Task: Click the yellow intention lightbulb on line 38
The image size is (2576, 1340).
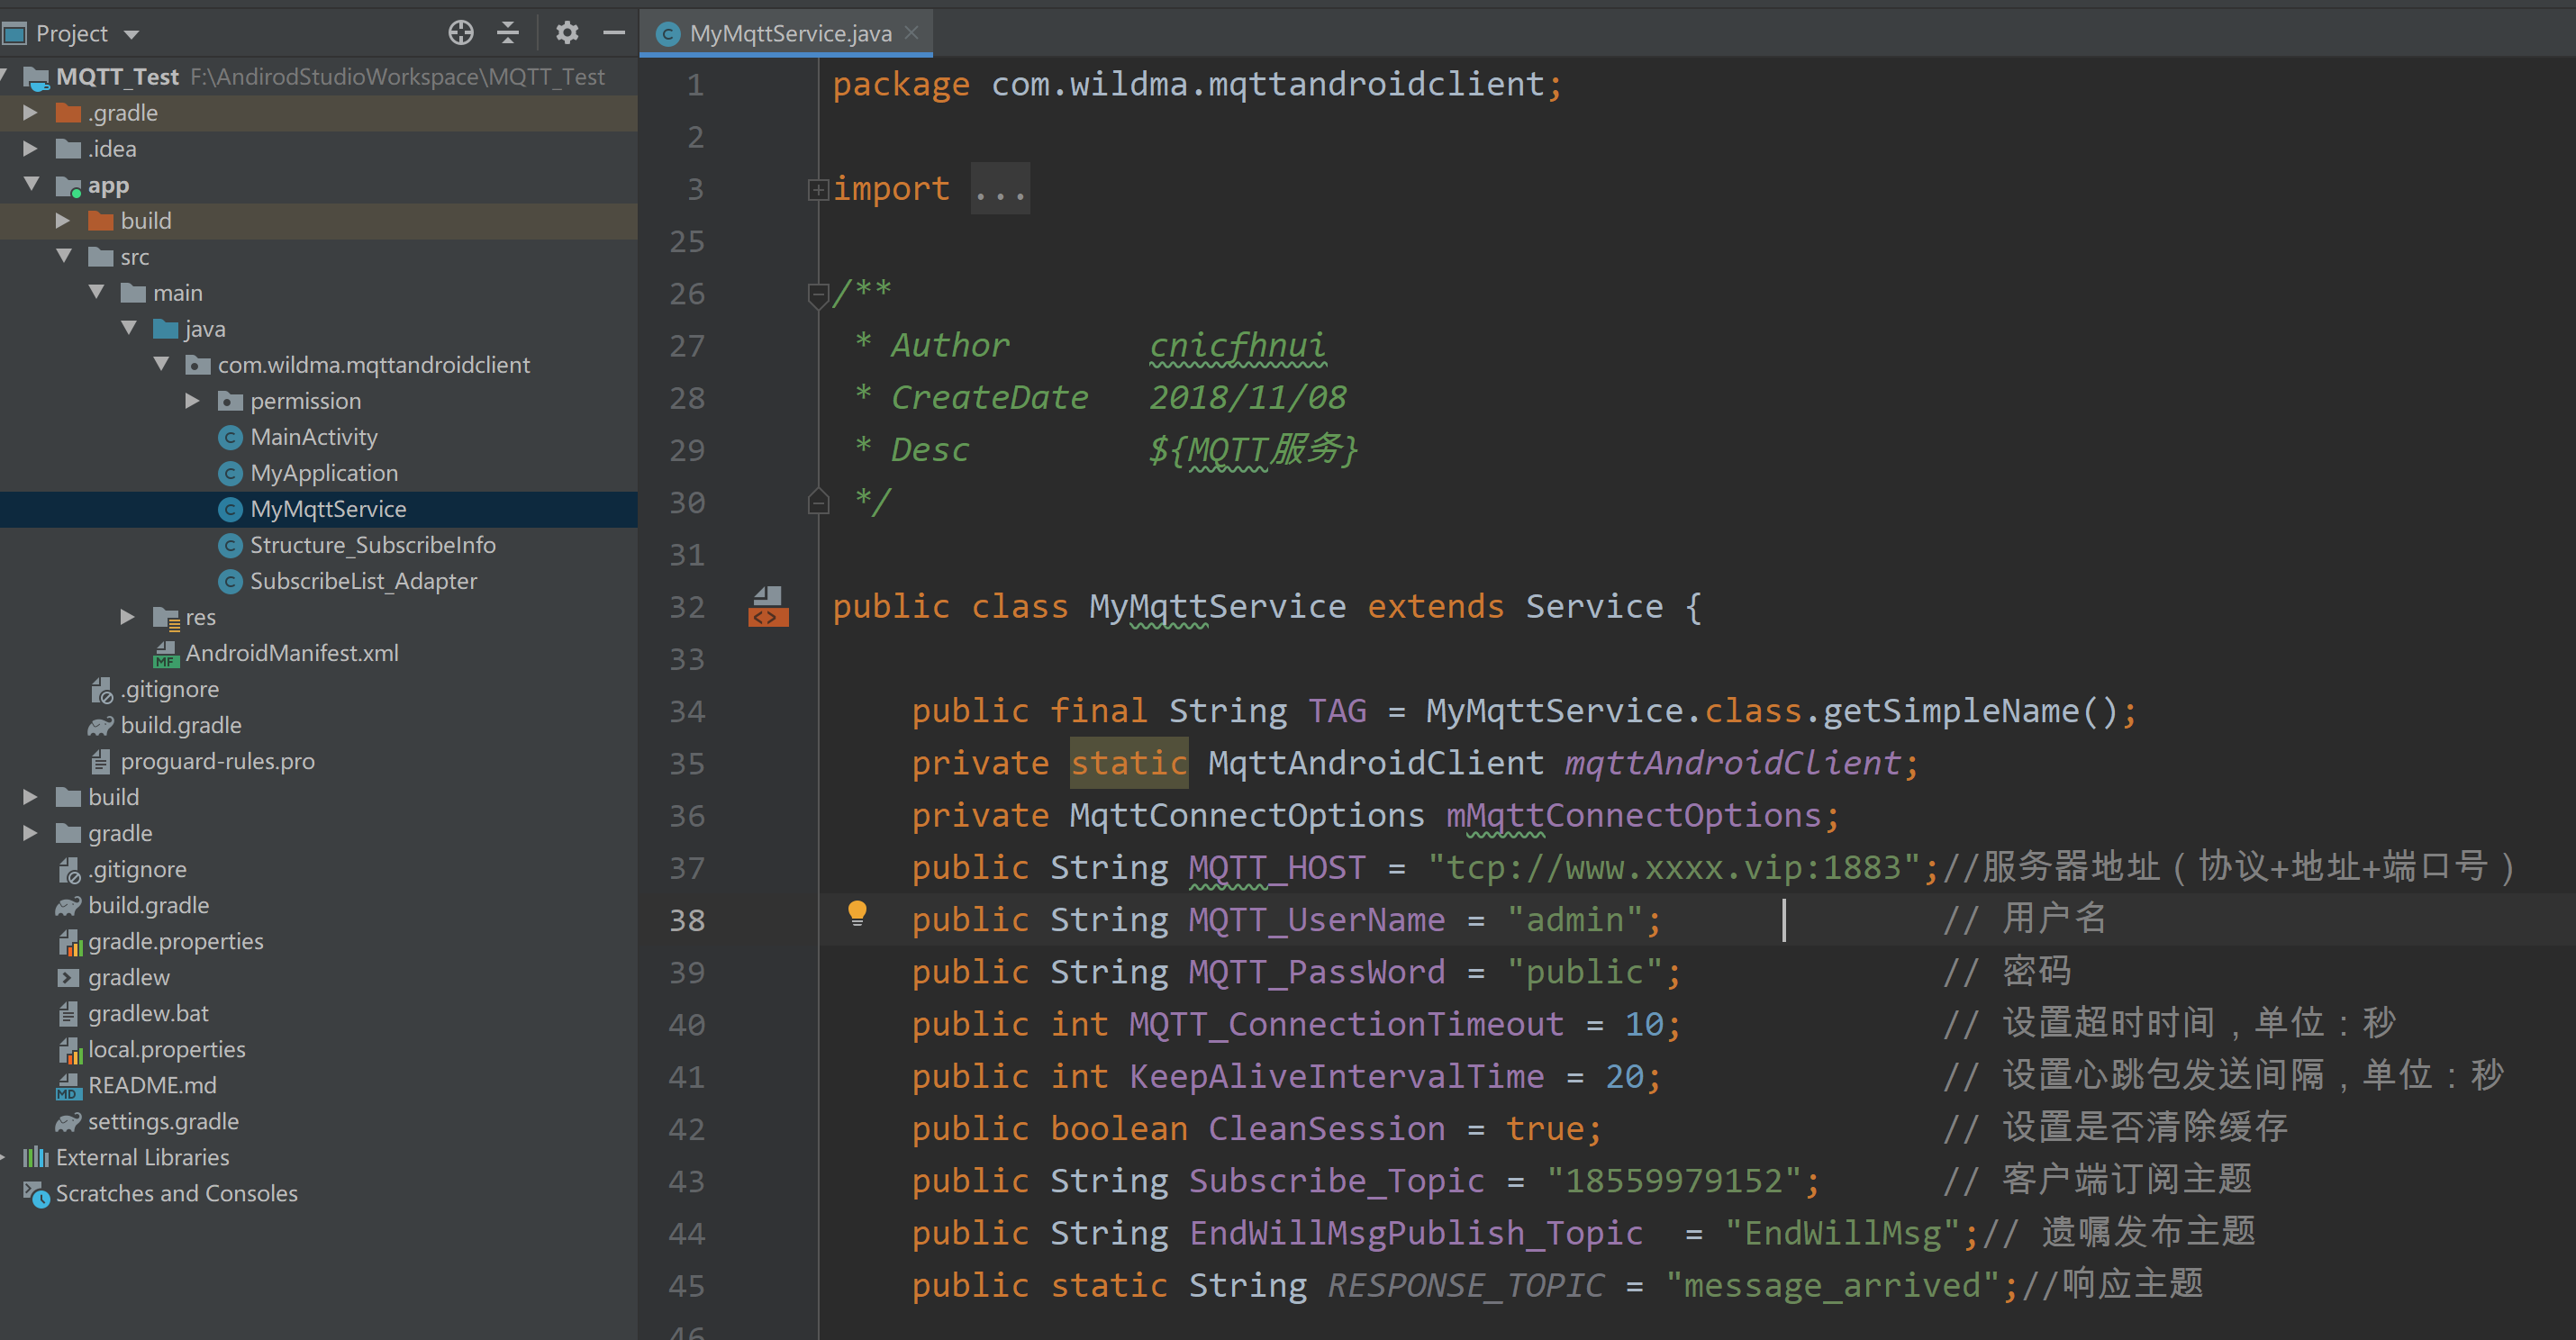Action: [x=857, y=912]
